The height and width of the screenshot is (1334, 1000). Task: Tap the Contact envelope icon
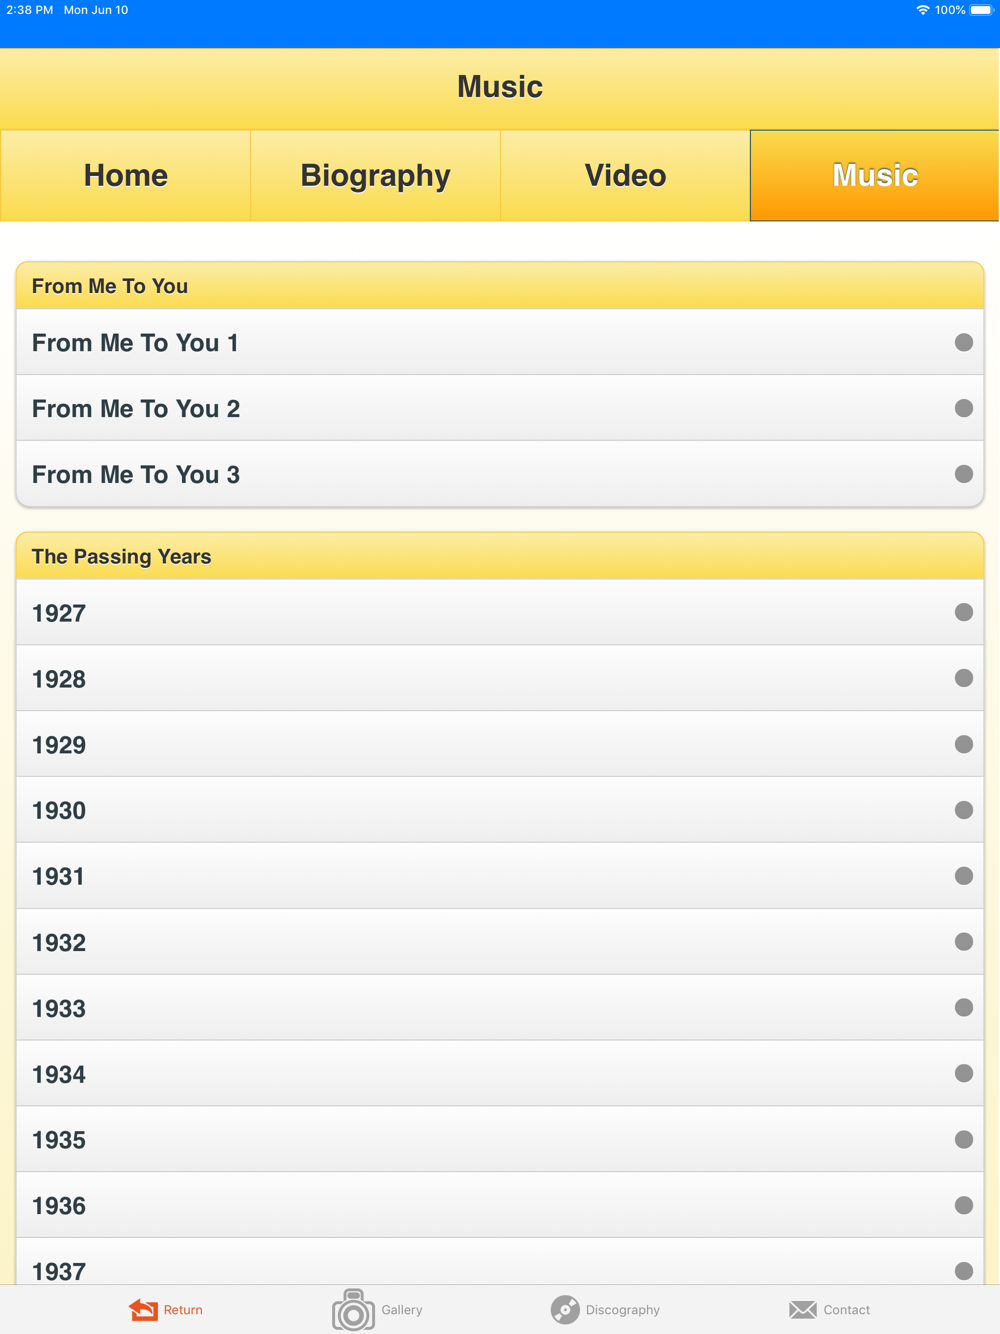[803, 1310]
